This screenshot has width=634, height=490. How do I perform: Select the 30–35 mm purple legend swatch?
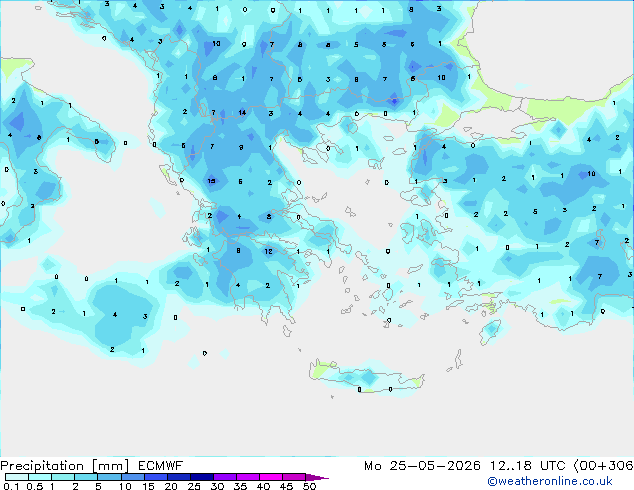224,477
